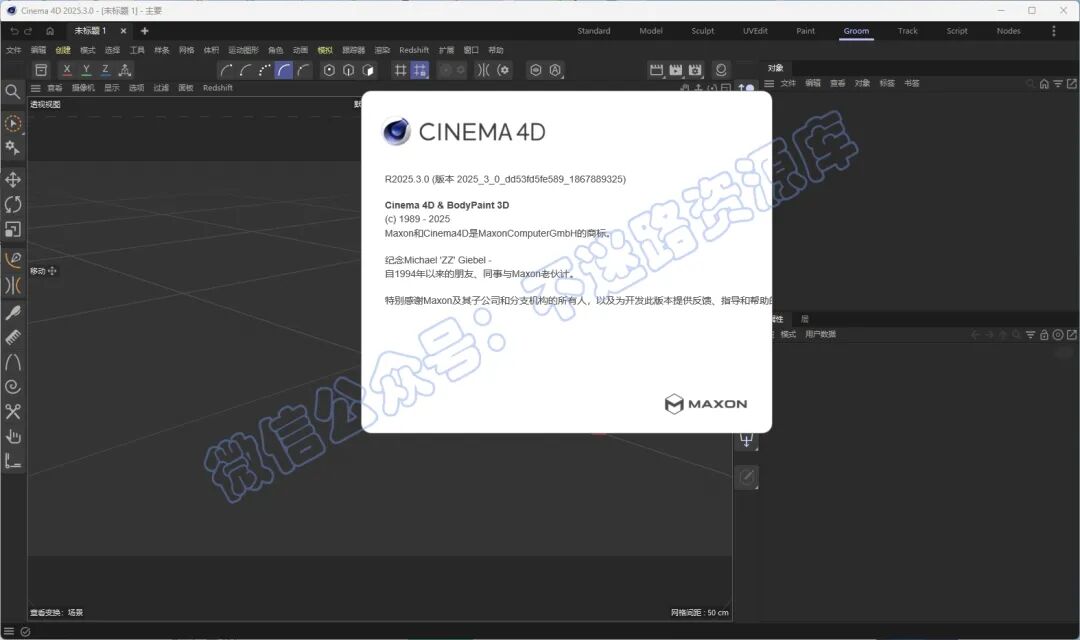Open the viewport 摄像机 menu
Screen dimensions: 1080x640
pyautogui.click(x=83, y=88)
